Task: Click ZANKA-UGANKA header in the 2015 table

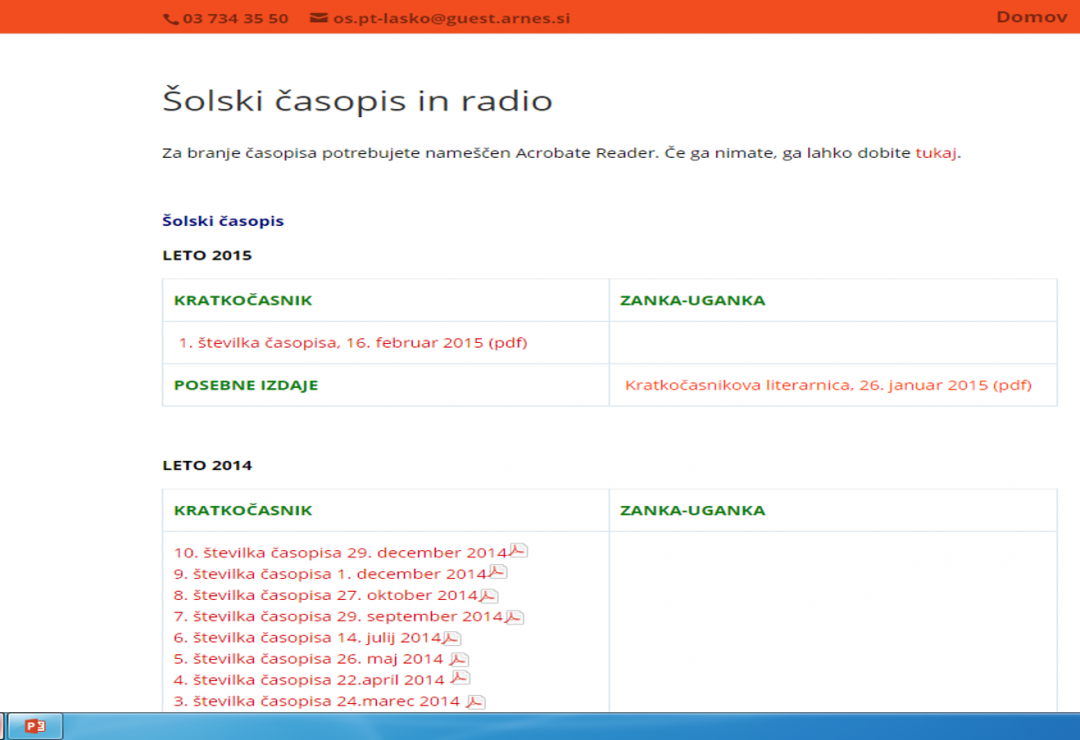Action: pos(692,300)
